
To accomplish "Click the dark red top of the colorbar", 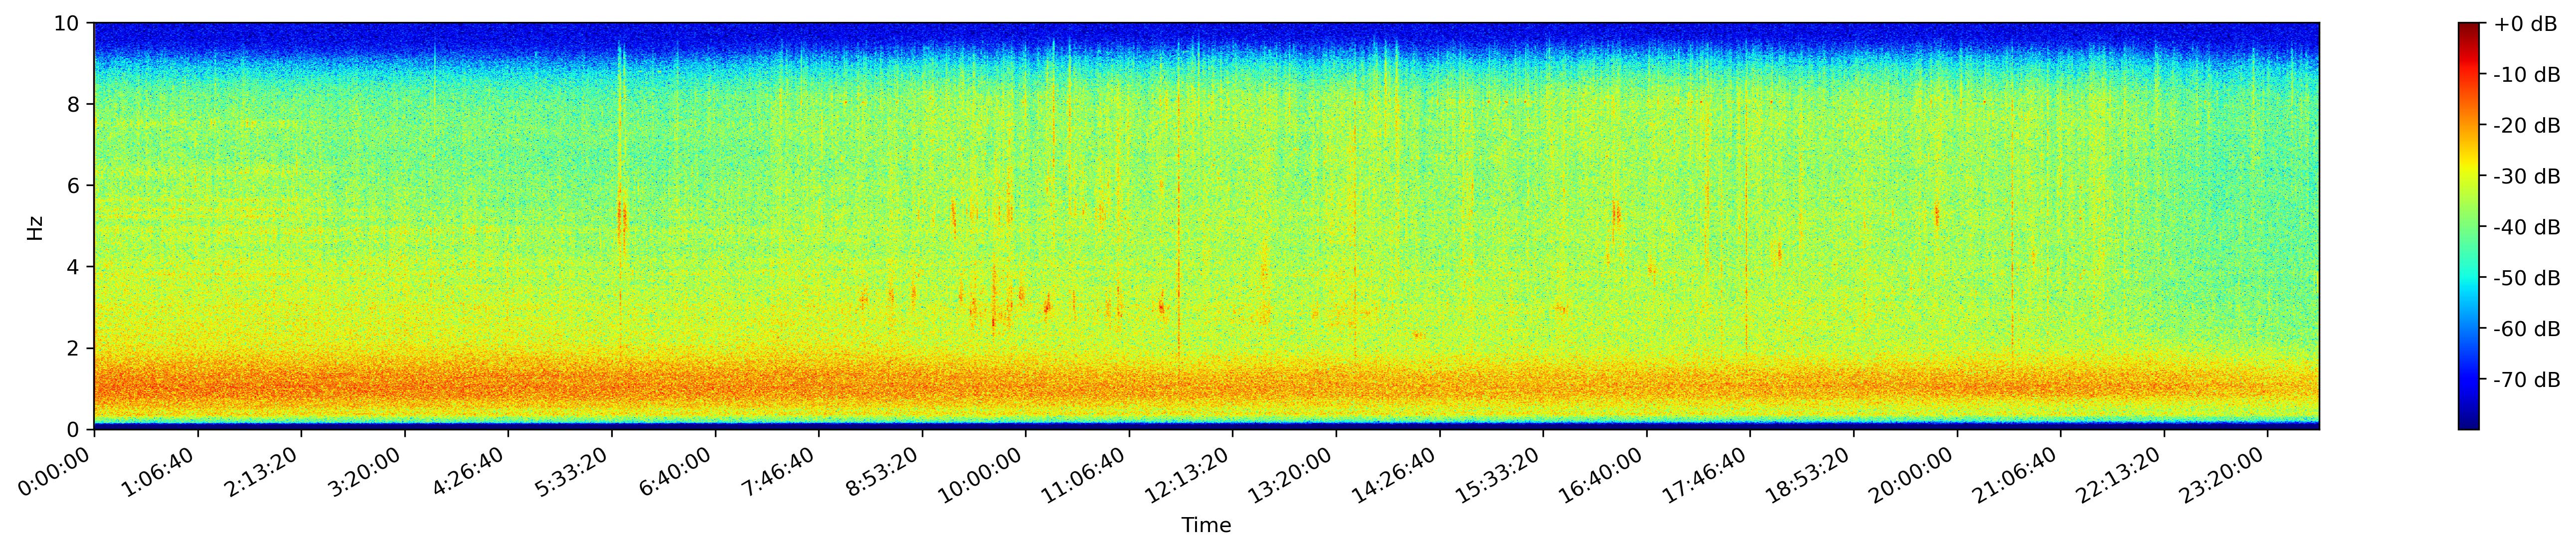I will (2469, 29).
